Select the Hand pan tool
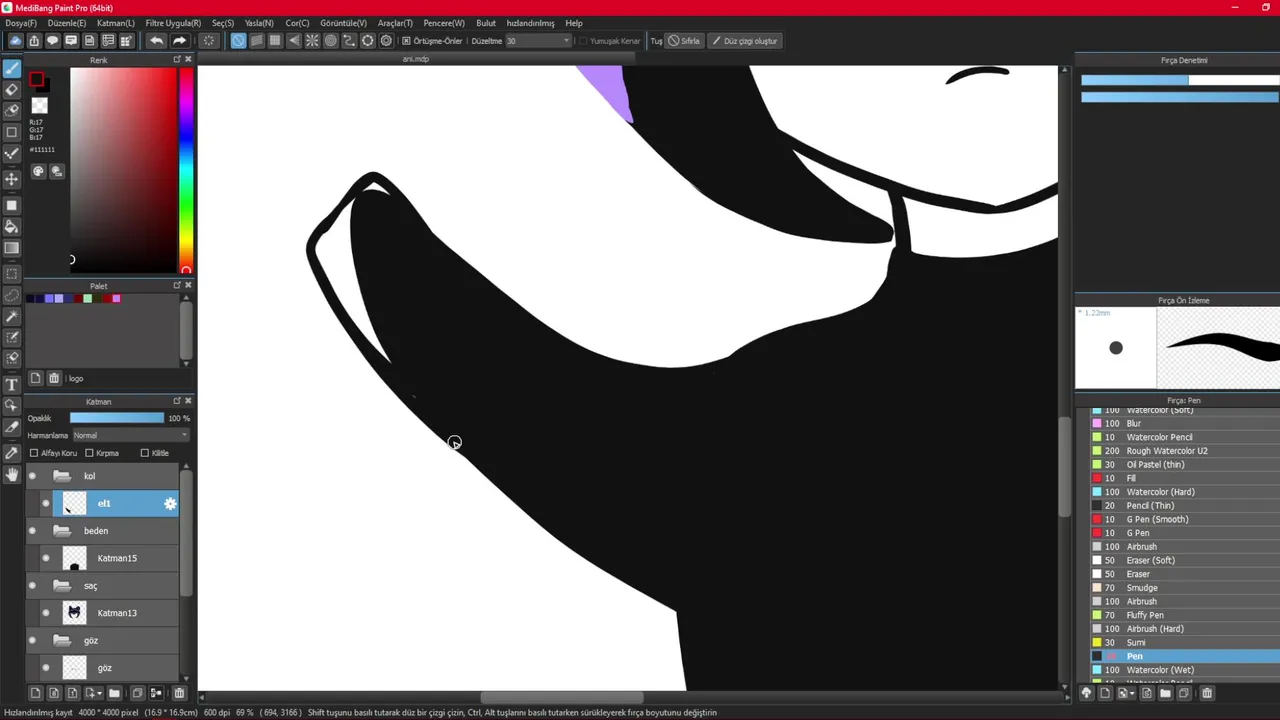The height and width of the screenshot is (720, 1280). (x=12, y=475)
